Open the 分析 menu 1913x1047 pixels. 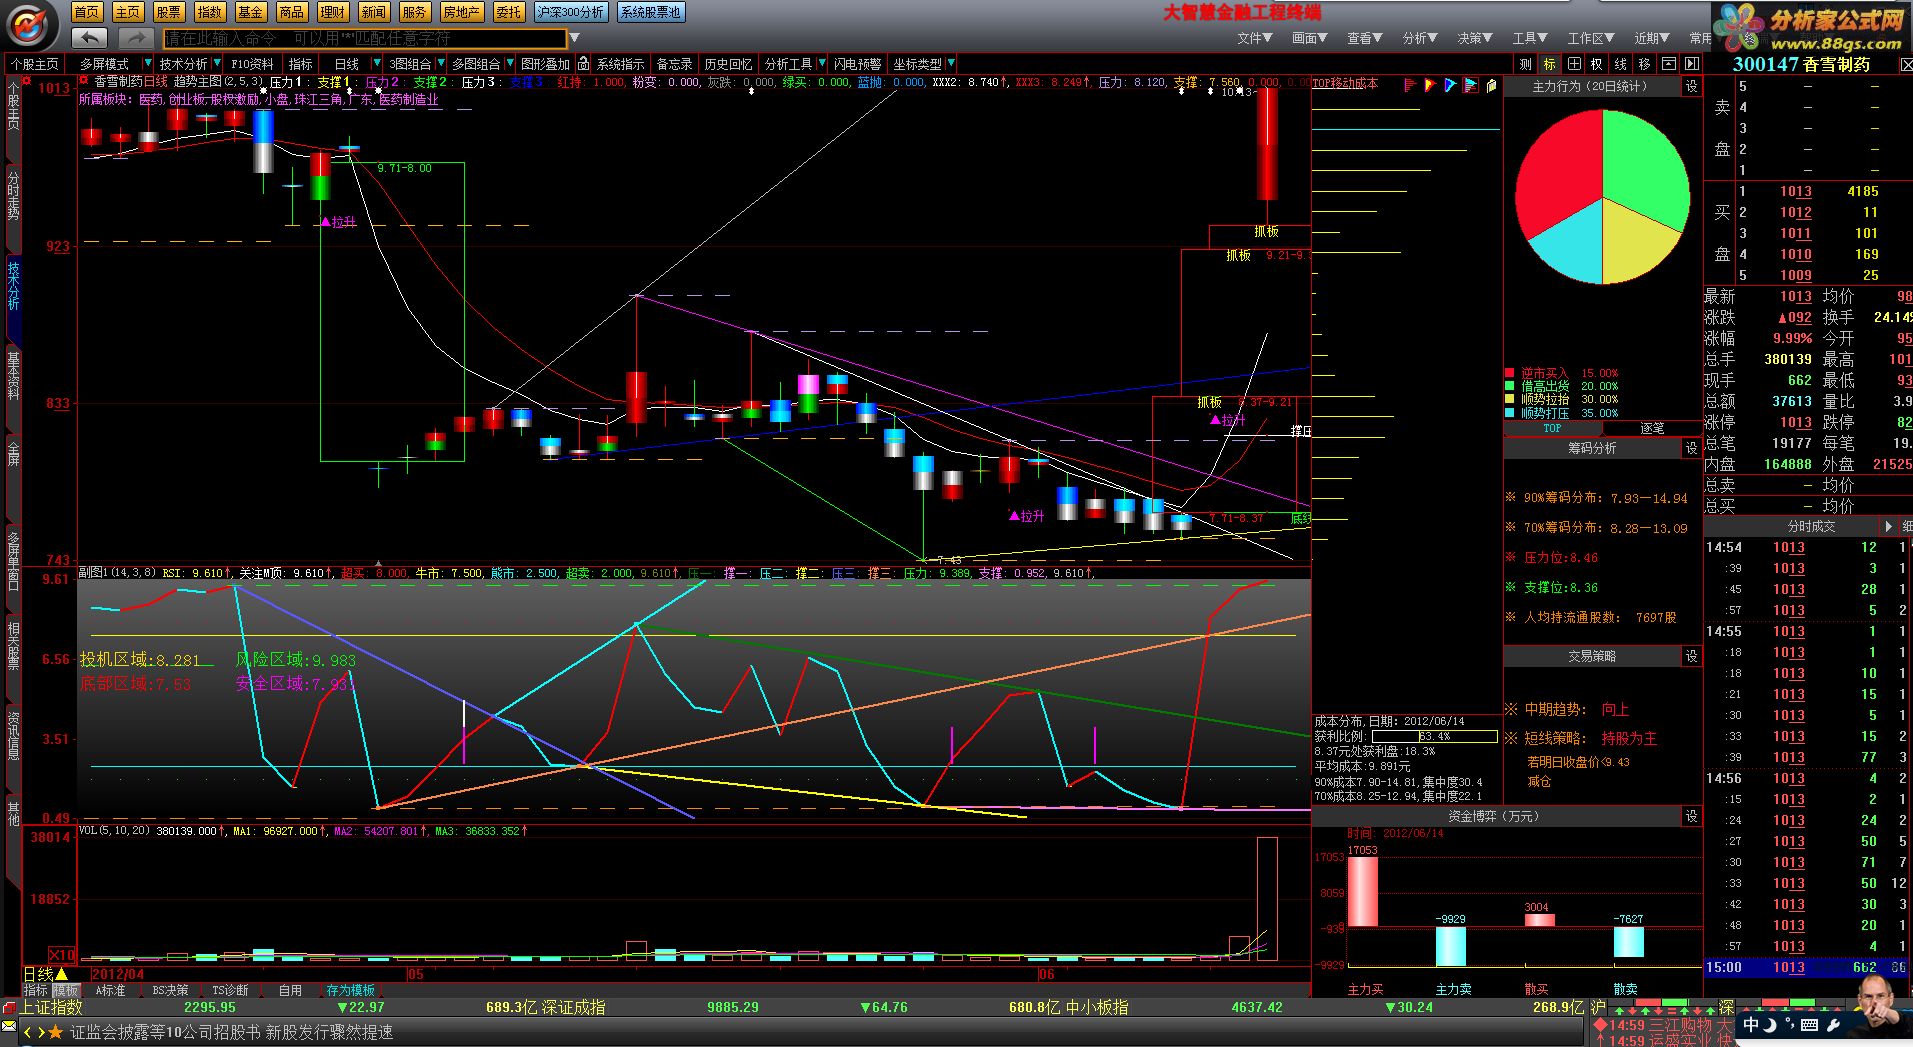click(x=1419, y=38)
